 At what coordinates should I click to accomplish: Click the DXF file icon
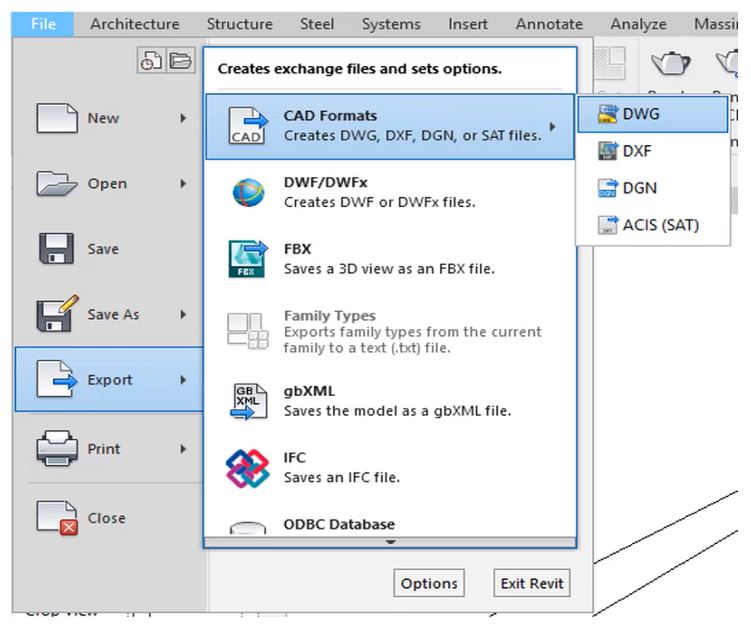pyautogui.click(x=608, y=151)
